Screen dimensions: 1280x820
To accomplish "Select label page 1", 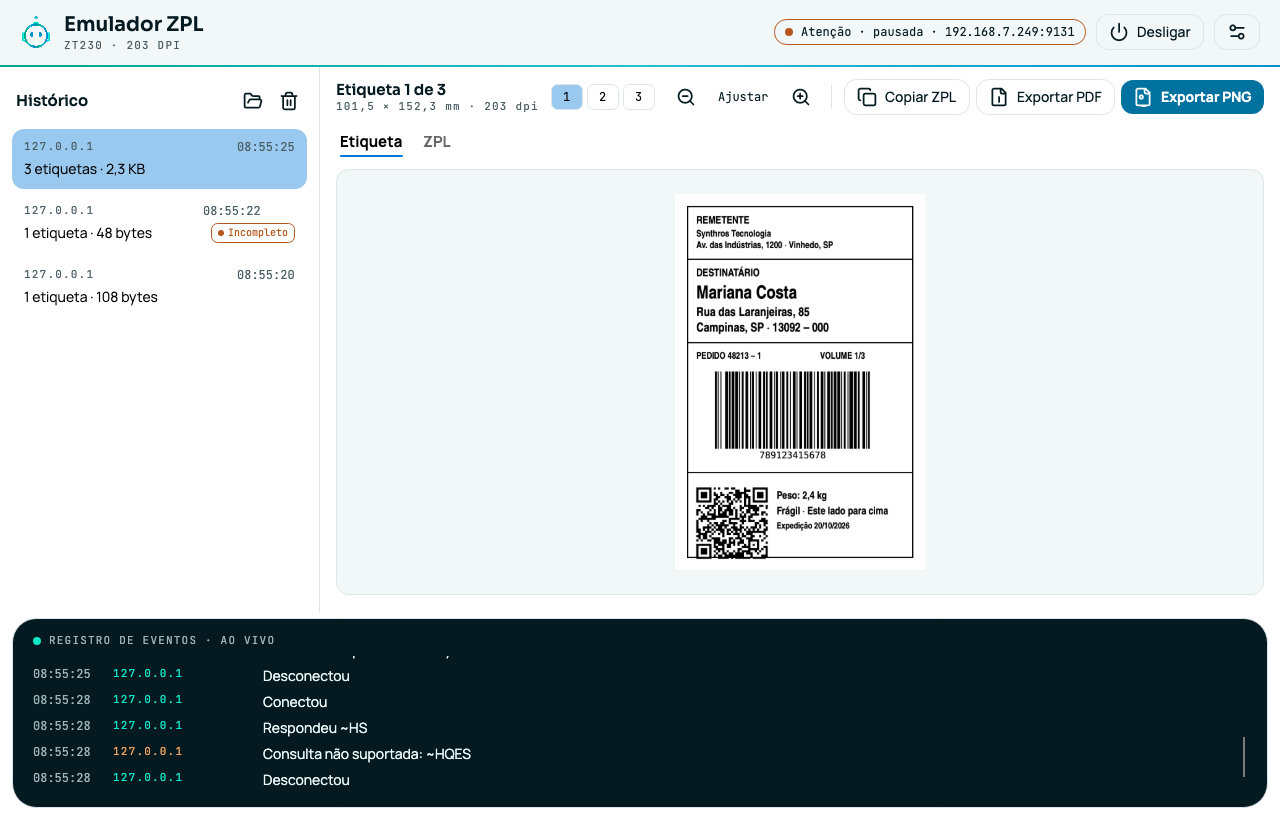I will tap(566, 97).
